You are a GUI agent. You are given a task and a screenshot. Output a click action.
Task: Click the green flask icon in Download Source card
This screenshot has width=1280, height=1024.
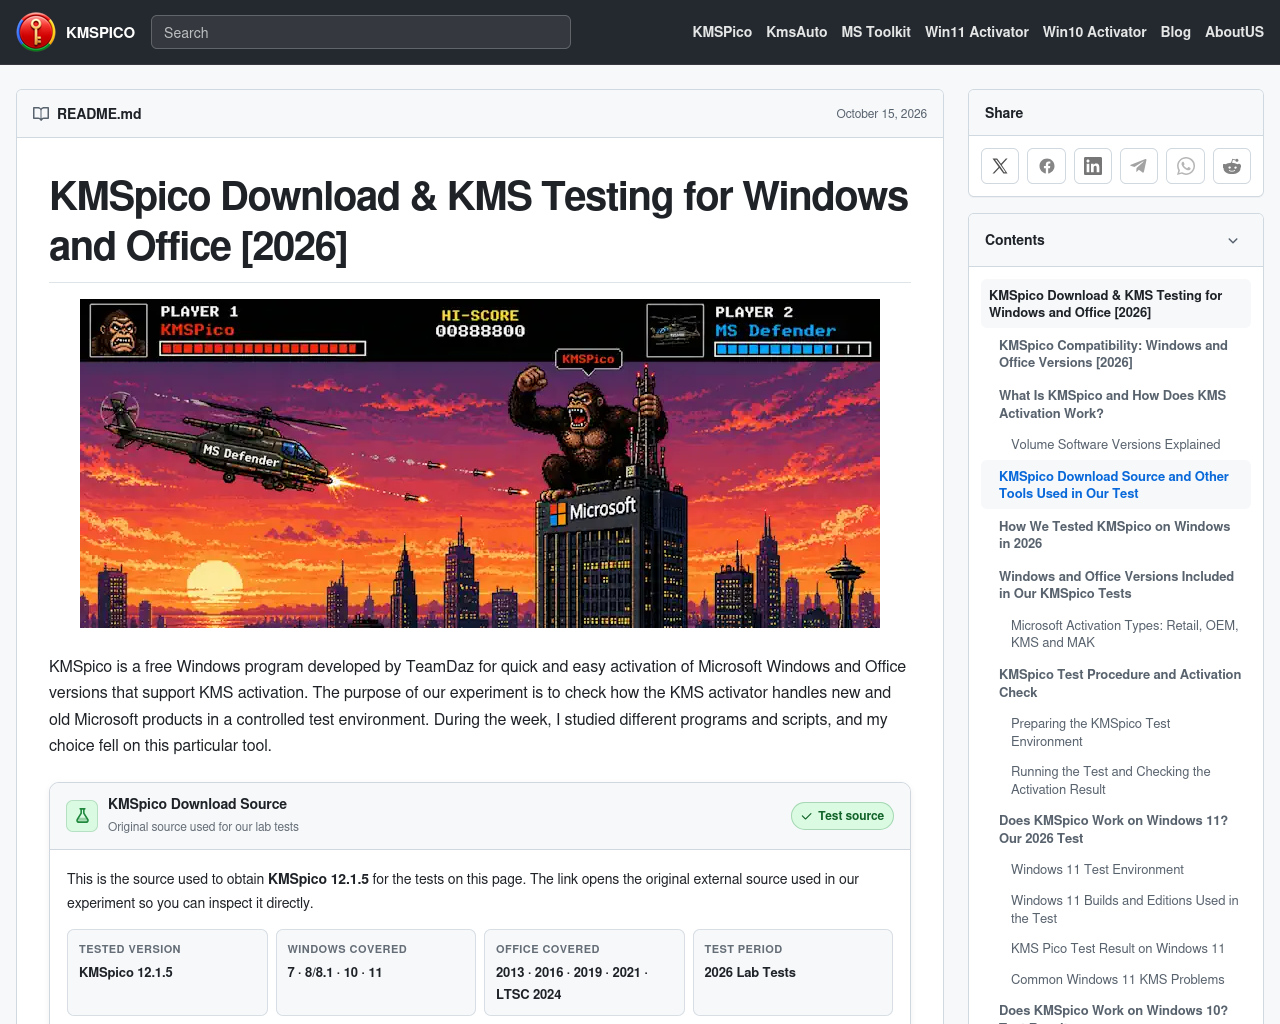(x=82, y=816)
